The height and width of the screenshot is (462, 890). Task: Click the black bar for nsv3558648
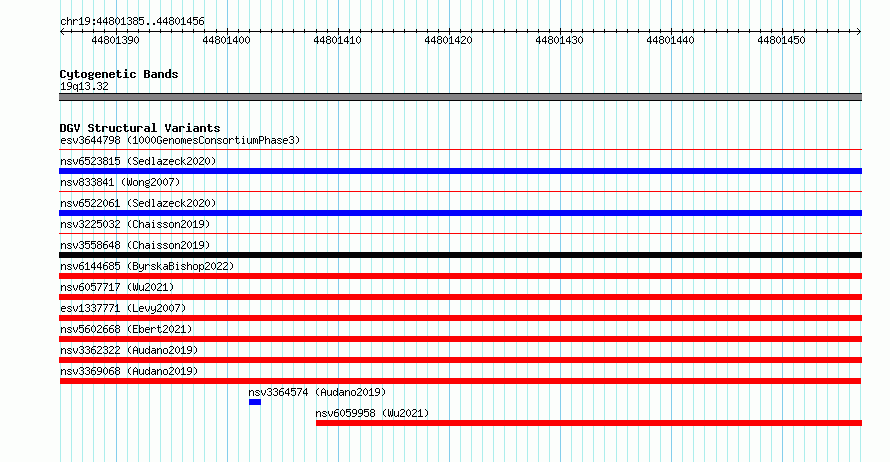tap(460, 255)
